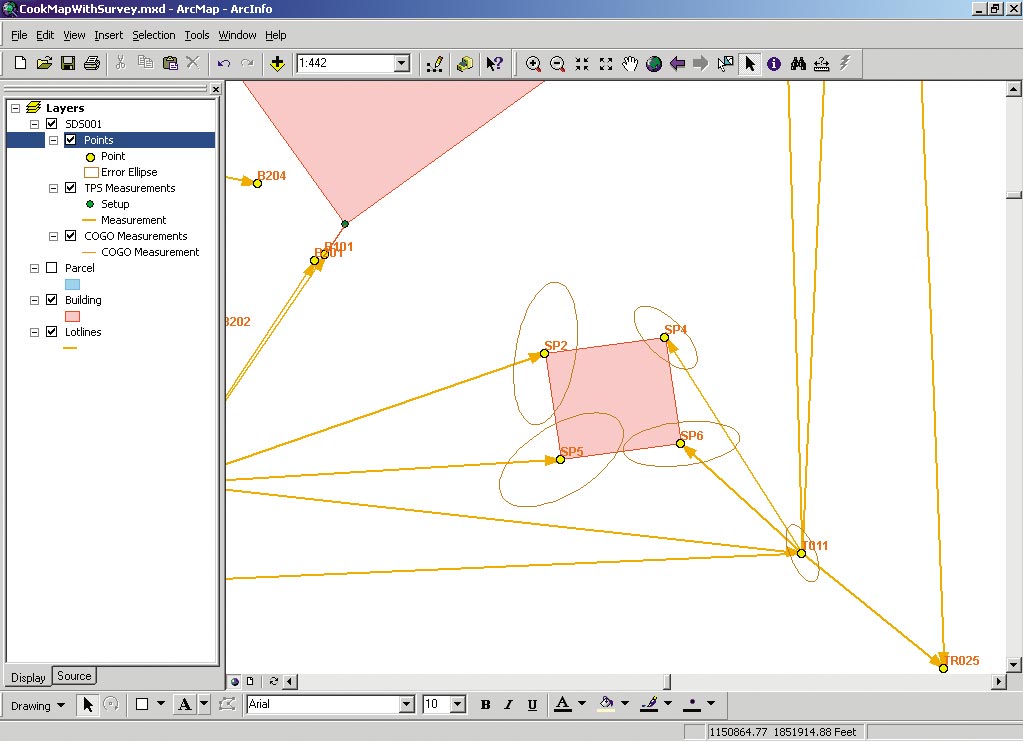The image size is (1023, 742).
Task: Switch to the Display tab
Action: (28, 677)
